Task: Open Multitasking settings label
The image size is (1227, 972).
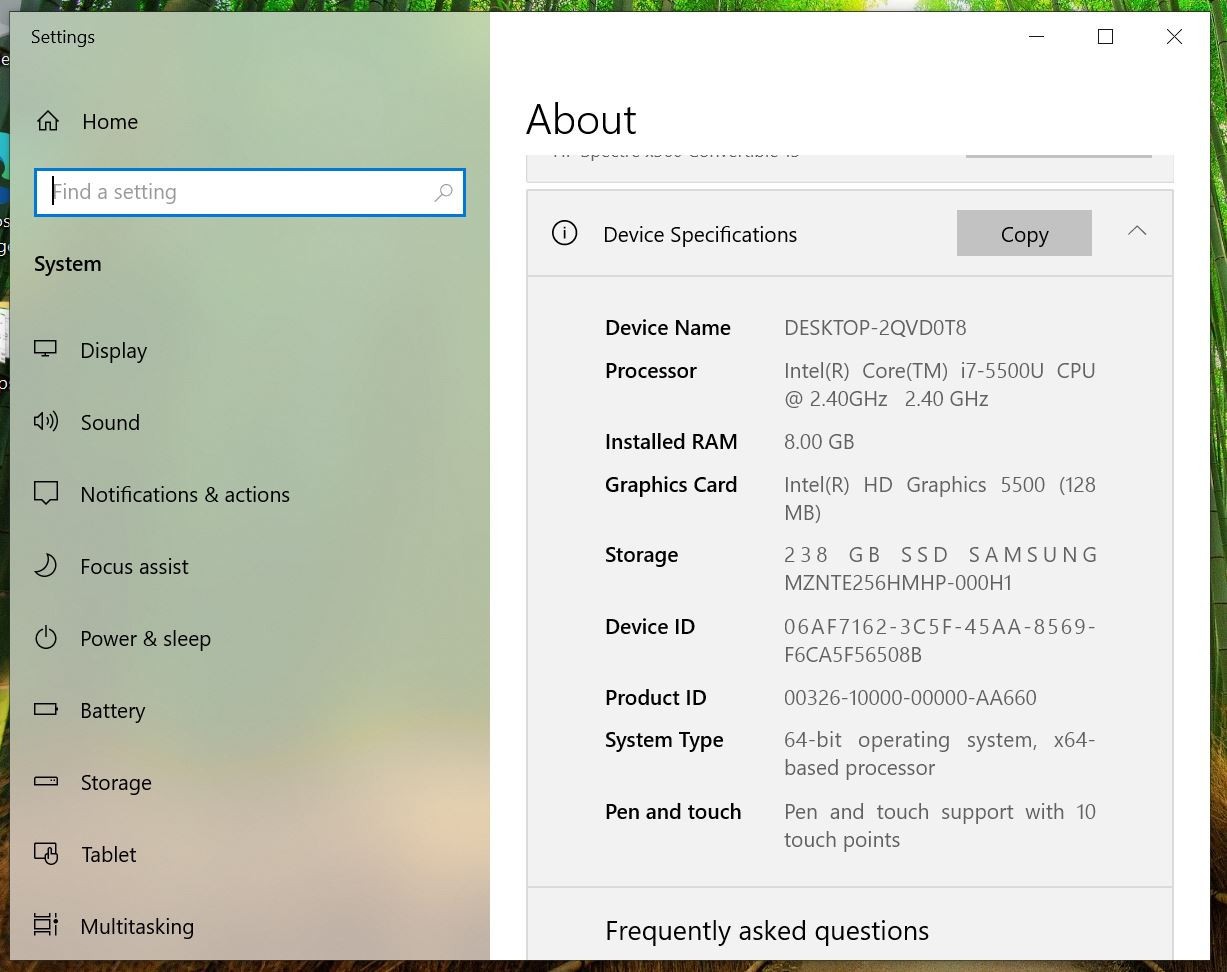Action: click(x=137, y=926)
